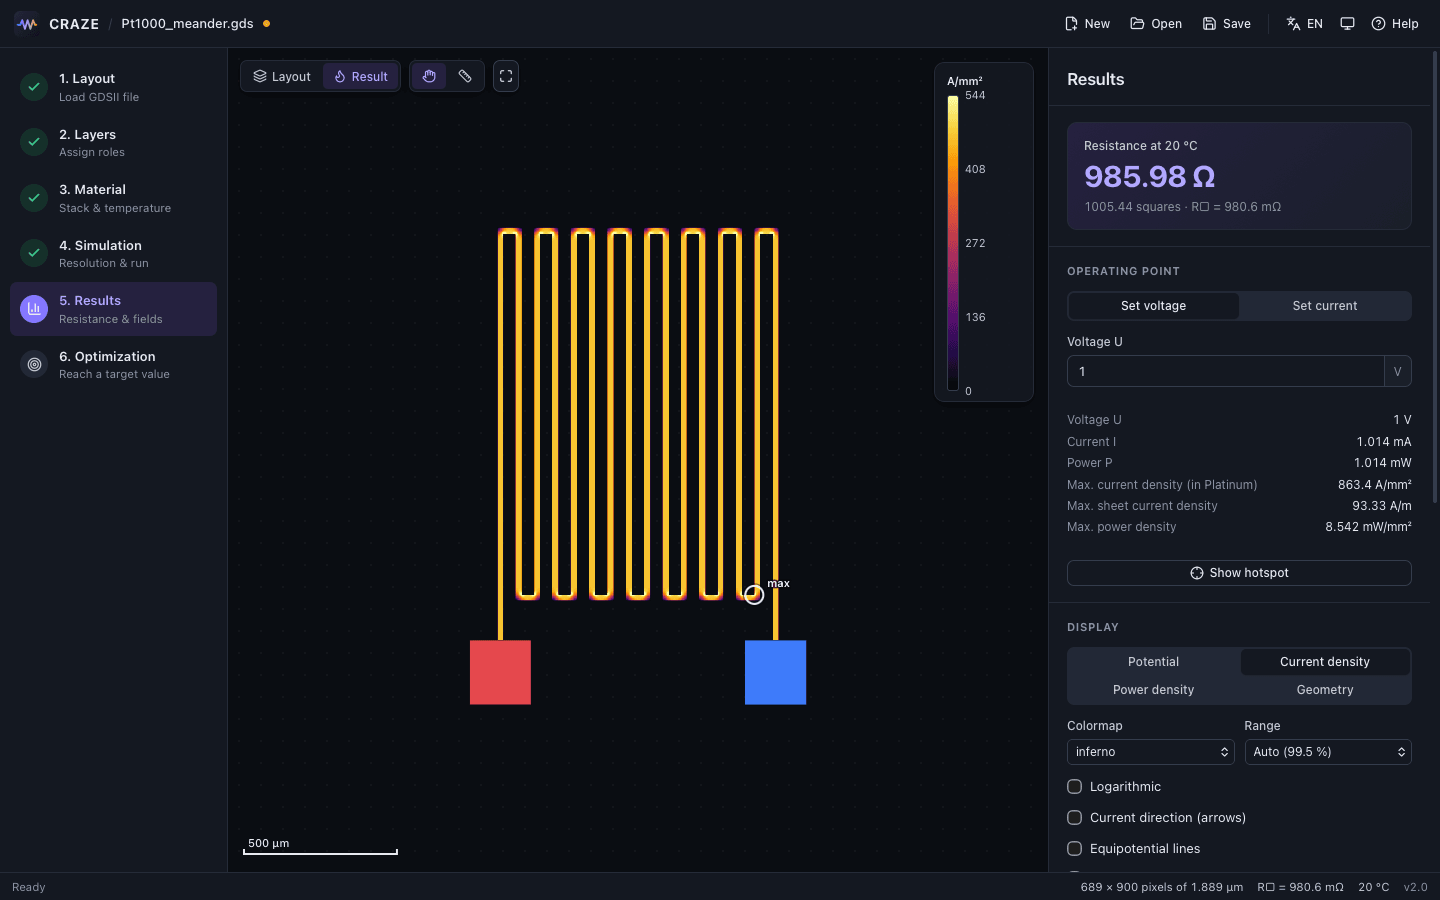Screen dimensions: 1440x900
Task: Click the Optimization step target icon
Action: pyautogui.click(x=34, y=365)
